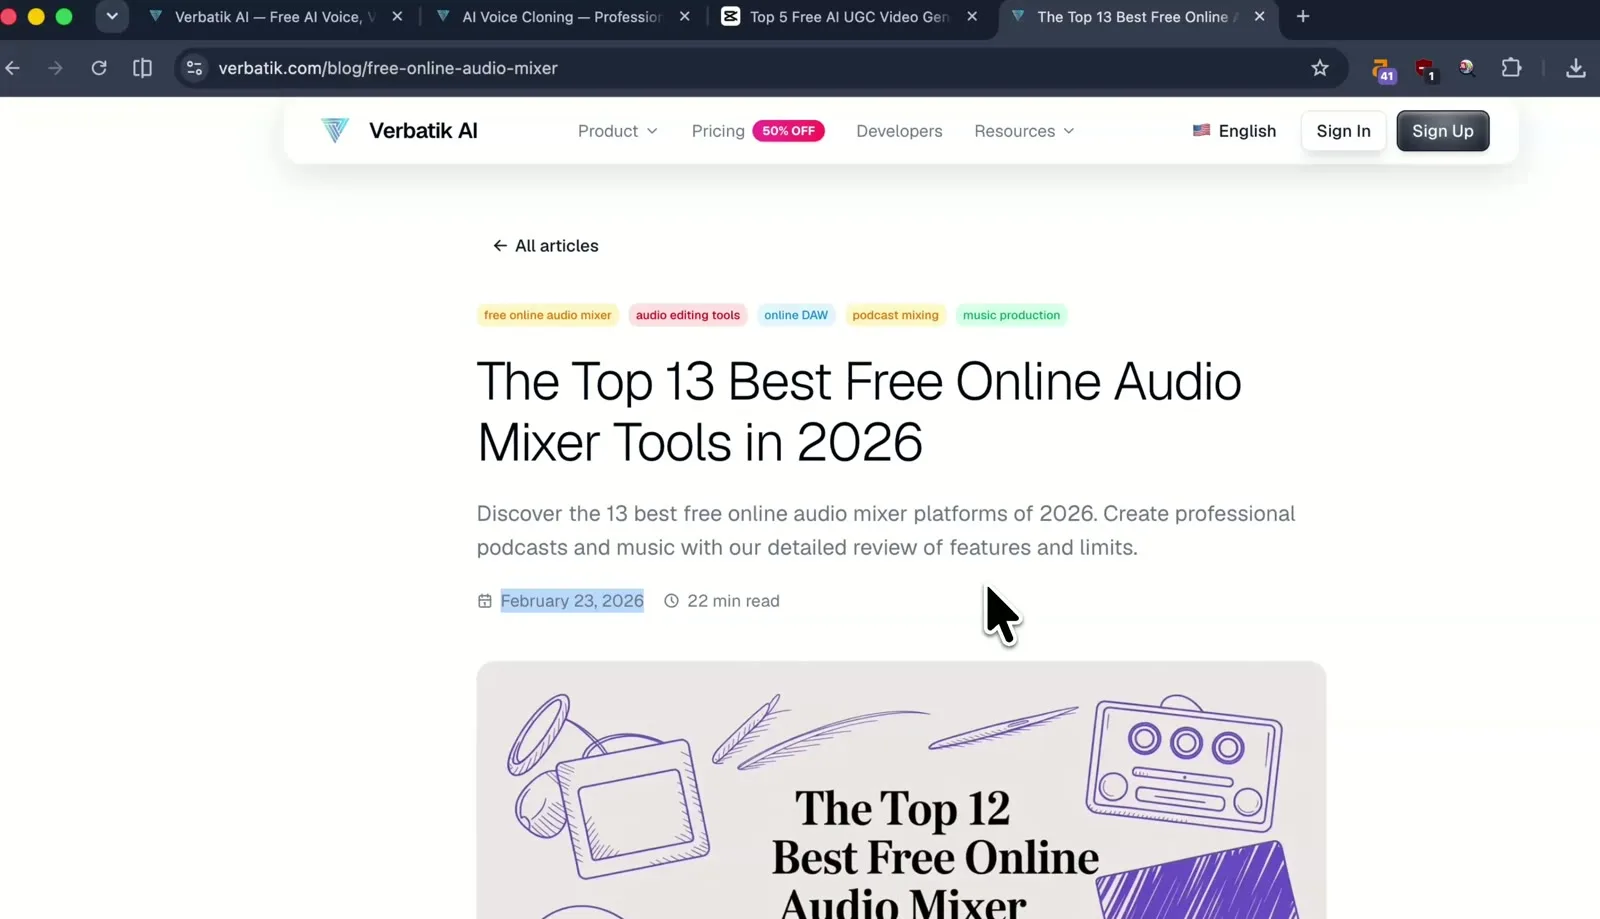Open the tab search chevron
The height and width of the screenshot is (919, 1600).
(112, 17)
